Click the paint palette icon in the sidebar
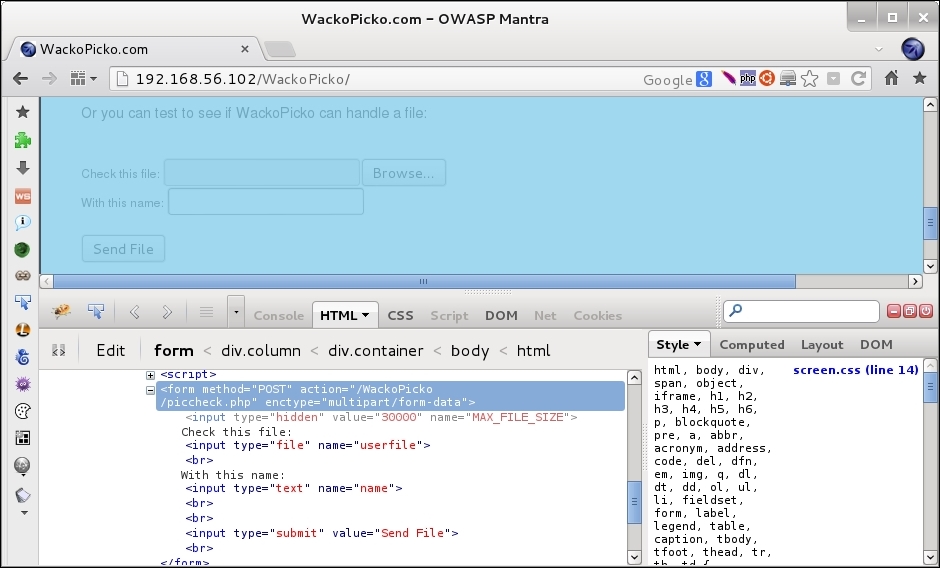The height and width of the screenshot is (568, 940). [23, 411]
